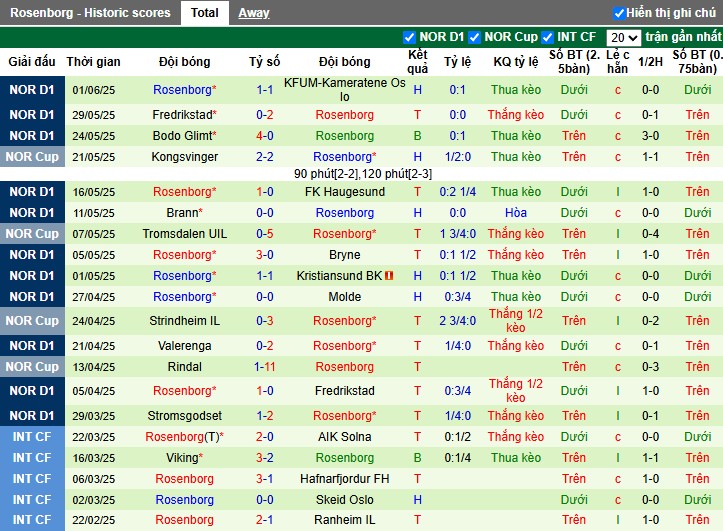
Task: Open Bryne team link
Action: (344, 255)
